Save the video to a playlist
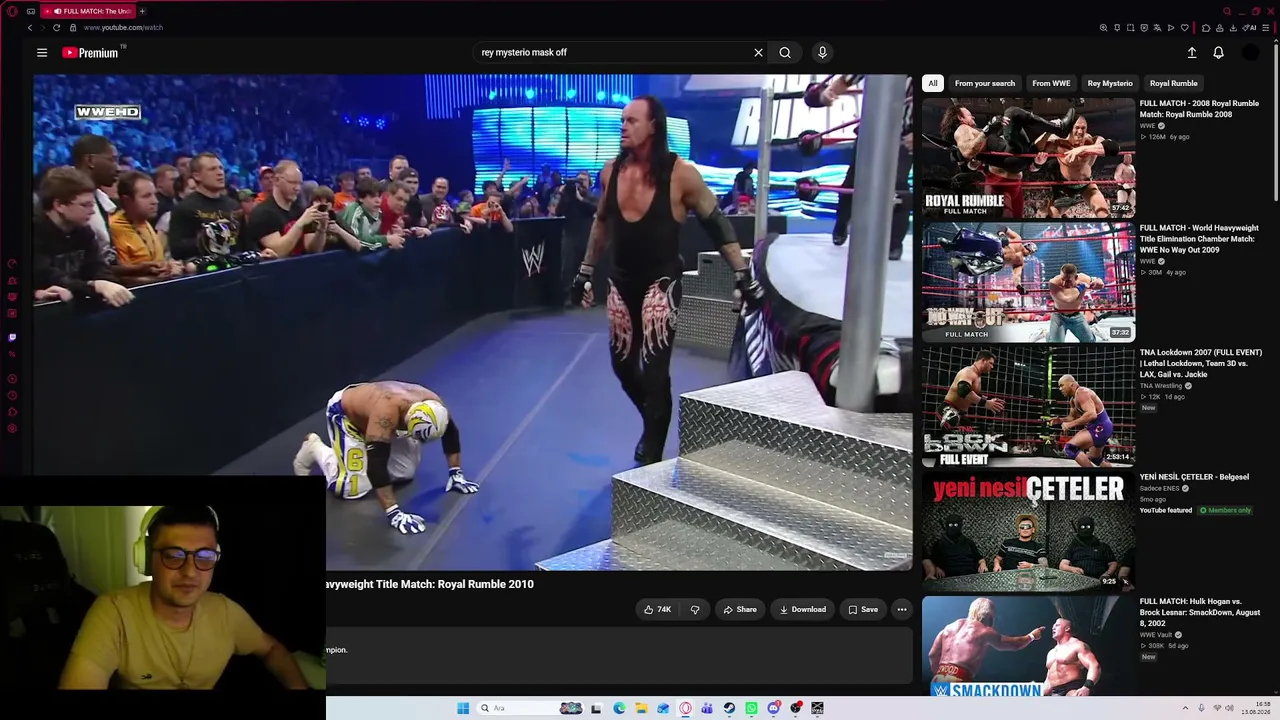This screenshot has width=1280, height=720. (x=863, y=610)
